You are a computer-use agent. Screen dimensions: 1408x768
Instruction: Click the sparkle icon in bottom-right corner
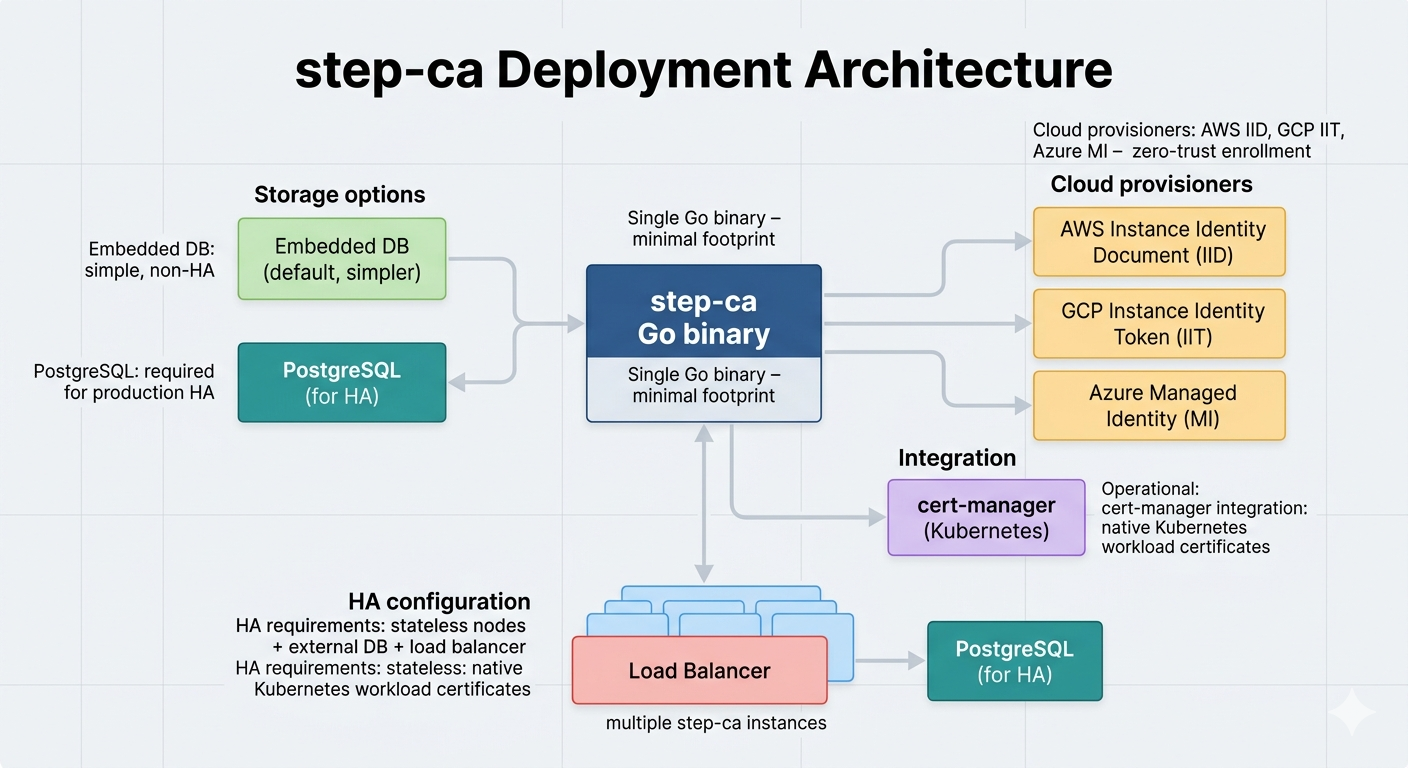(1352, 712)
